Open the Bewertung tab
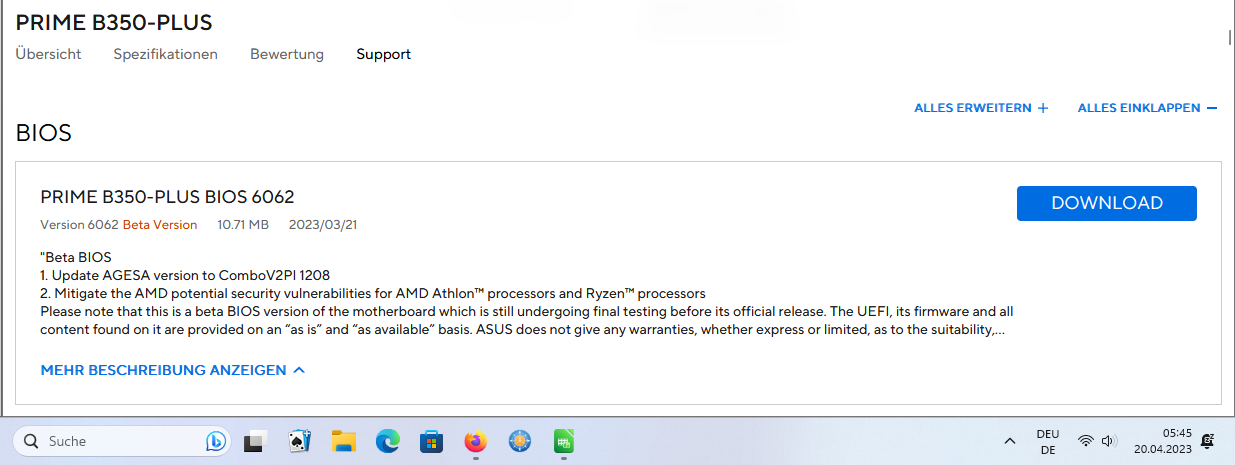This screenshot has width=1235, height=465. 287,54
